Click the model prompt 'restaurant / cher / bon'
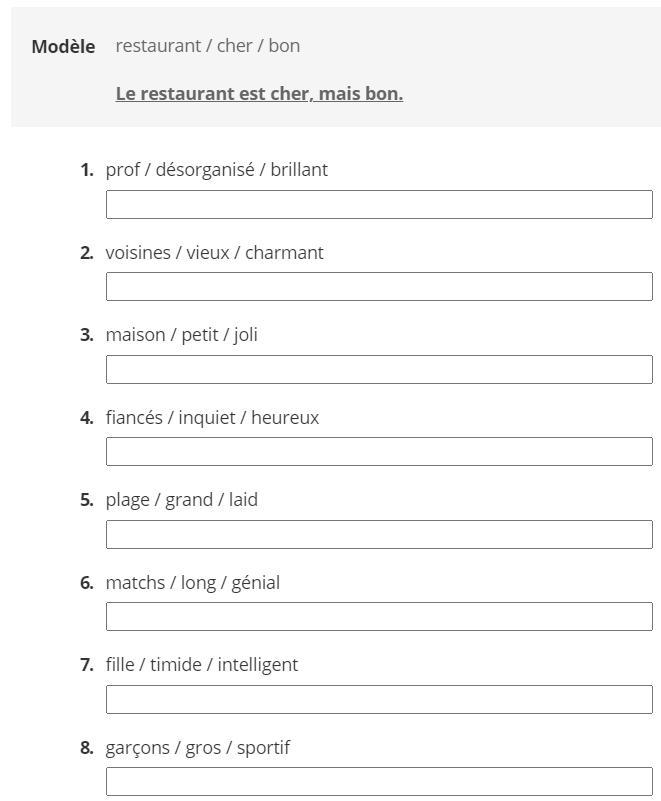 point(208,46)
